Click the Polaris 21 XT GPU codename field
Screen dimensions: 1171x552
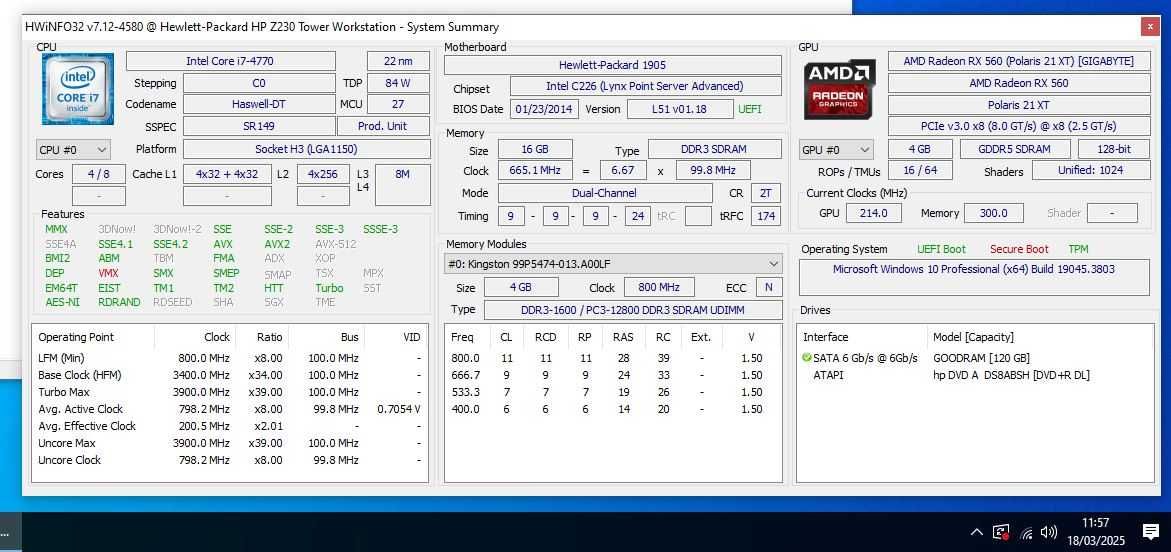[x=1019, y=105]
